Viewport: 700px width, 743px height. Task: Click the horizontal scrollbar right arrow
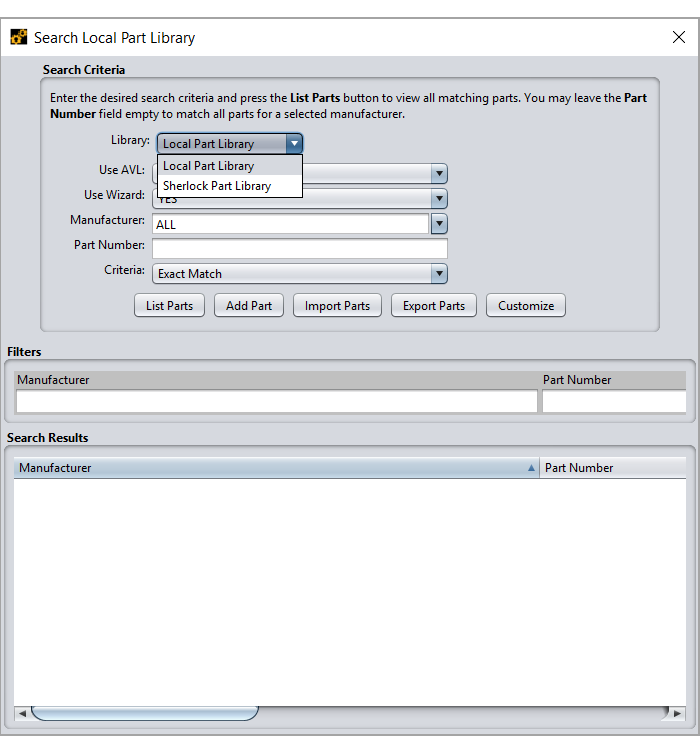[677, 713]
